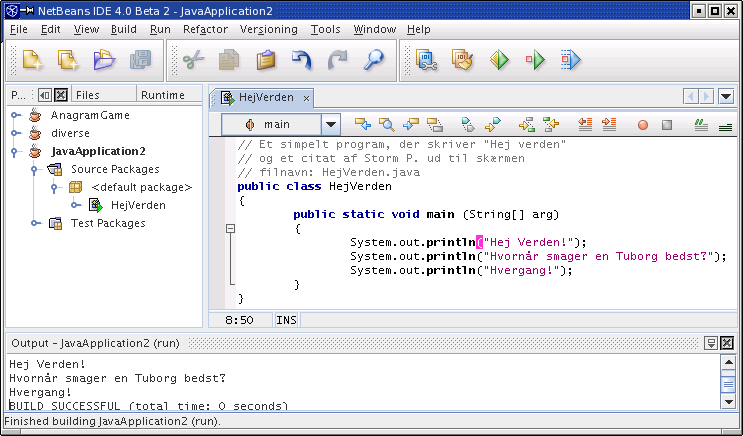Click the Undo arrow icon
The height and width of the screenshot is (436, 743).
(301, 61)
